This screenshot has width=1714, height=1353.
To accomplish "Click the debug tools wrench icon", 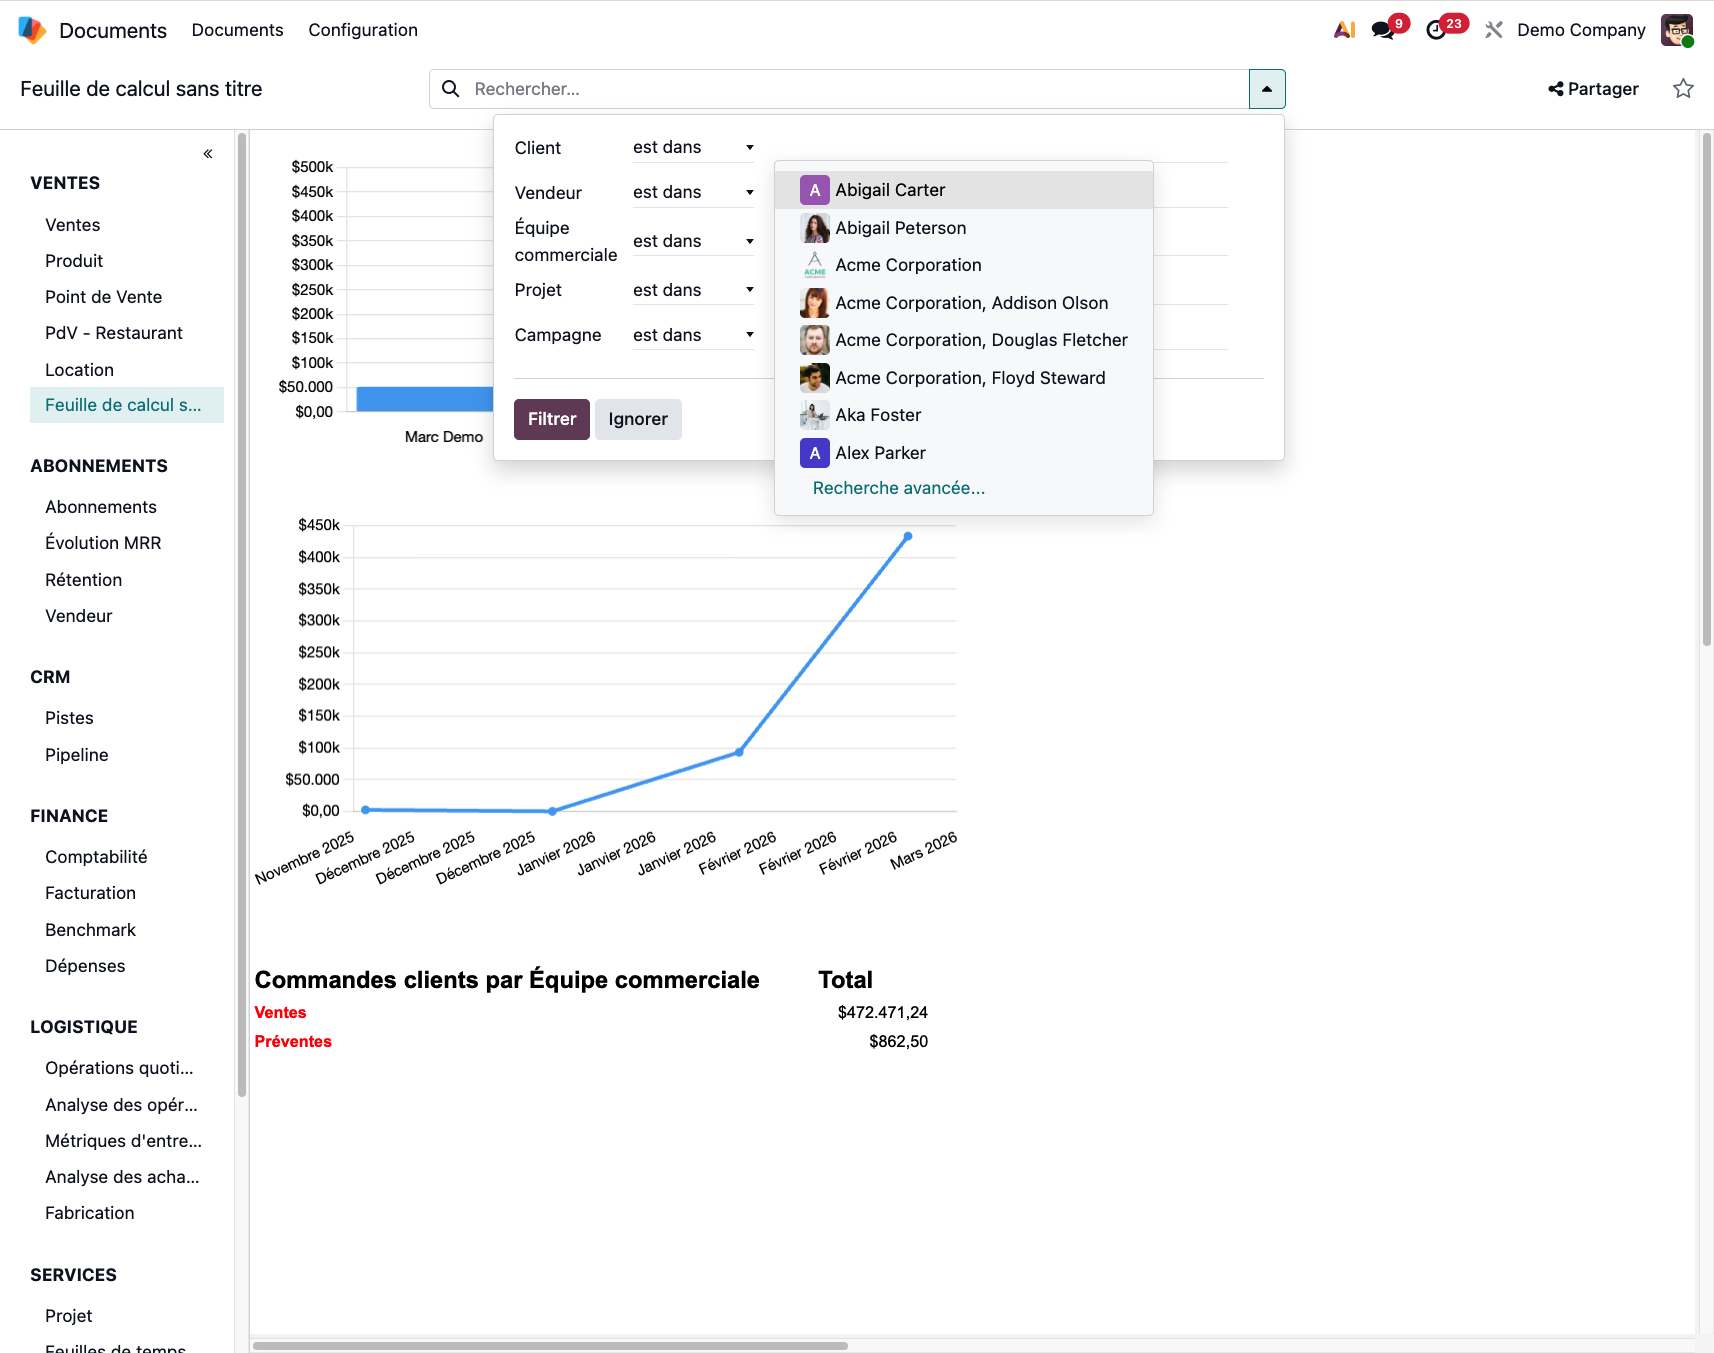I will [x=1494, y=30].
